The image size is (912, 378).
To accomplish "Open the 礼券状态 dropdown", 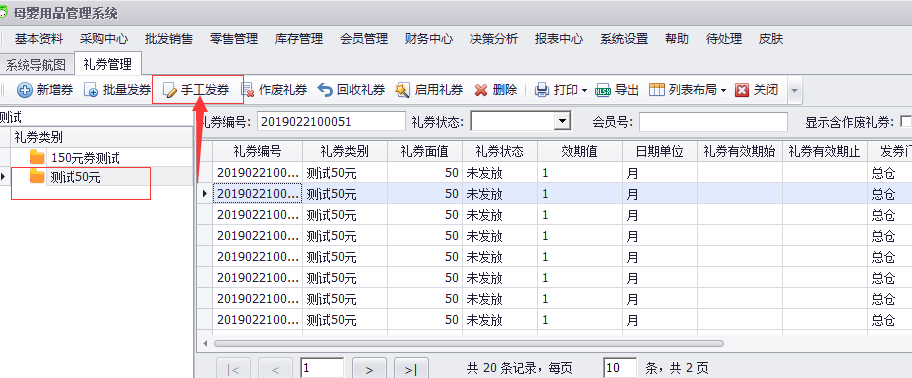I will tap(562, 122).
